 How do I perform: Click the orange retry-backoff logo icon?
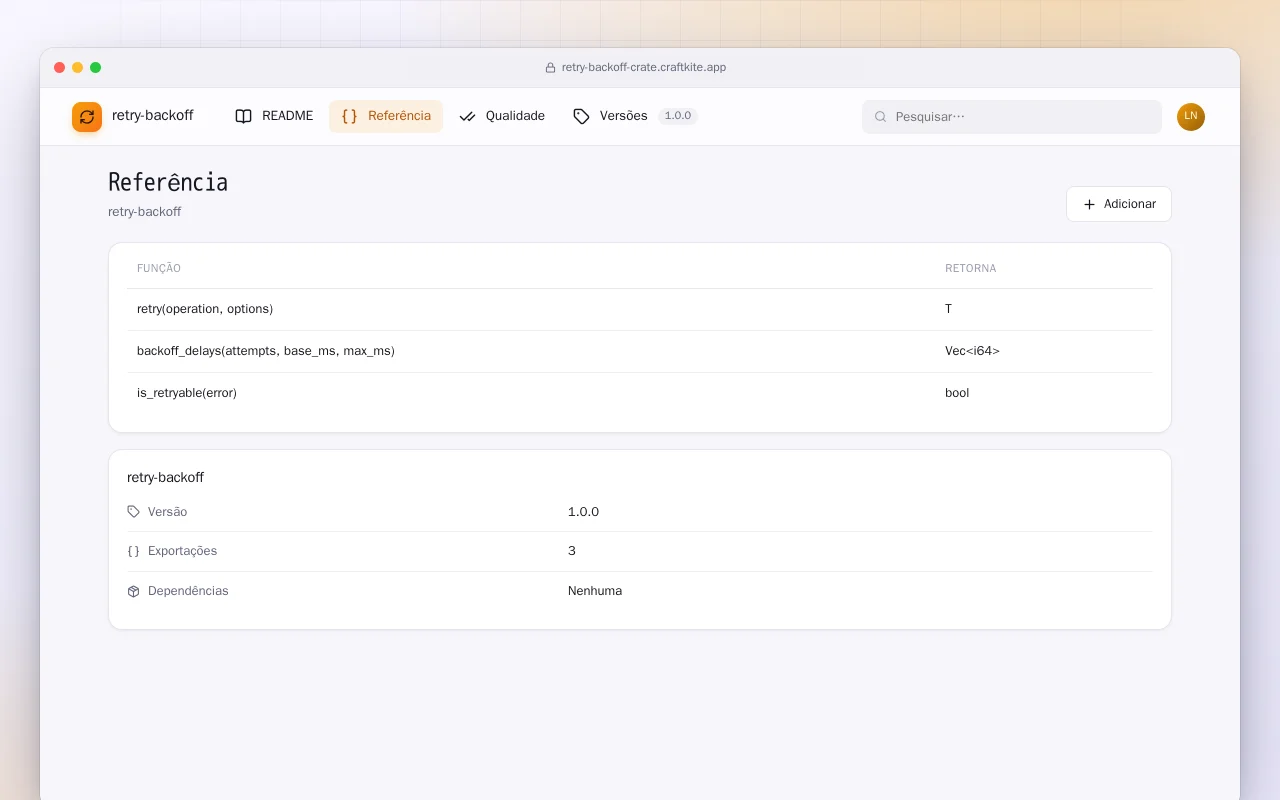[87, 117]
